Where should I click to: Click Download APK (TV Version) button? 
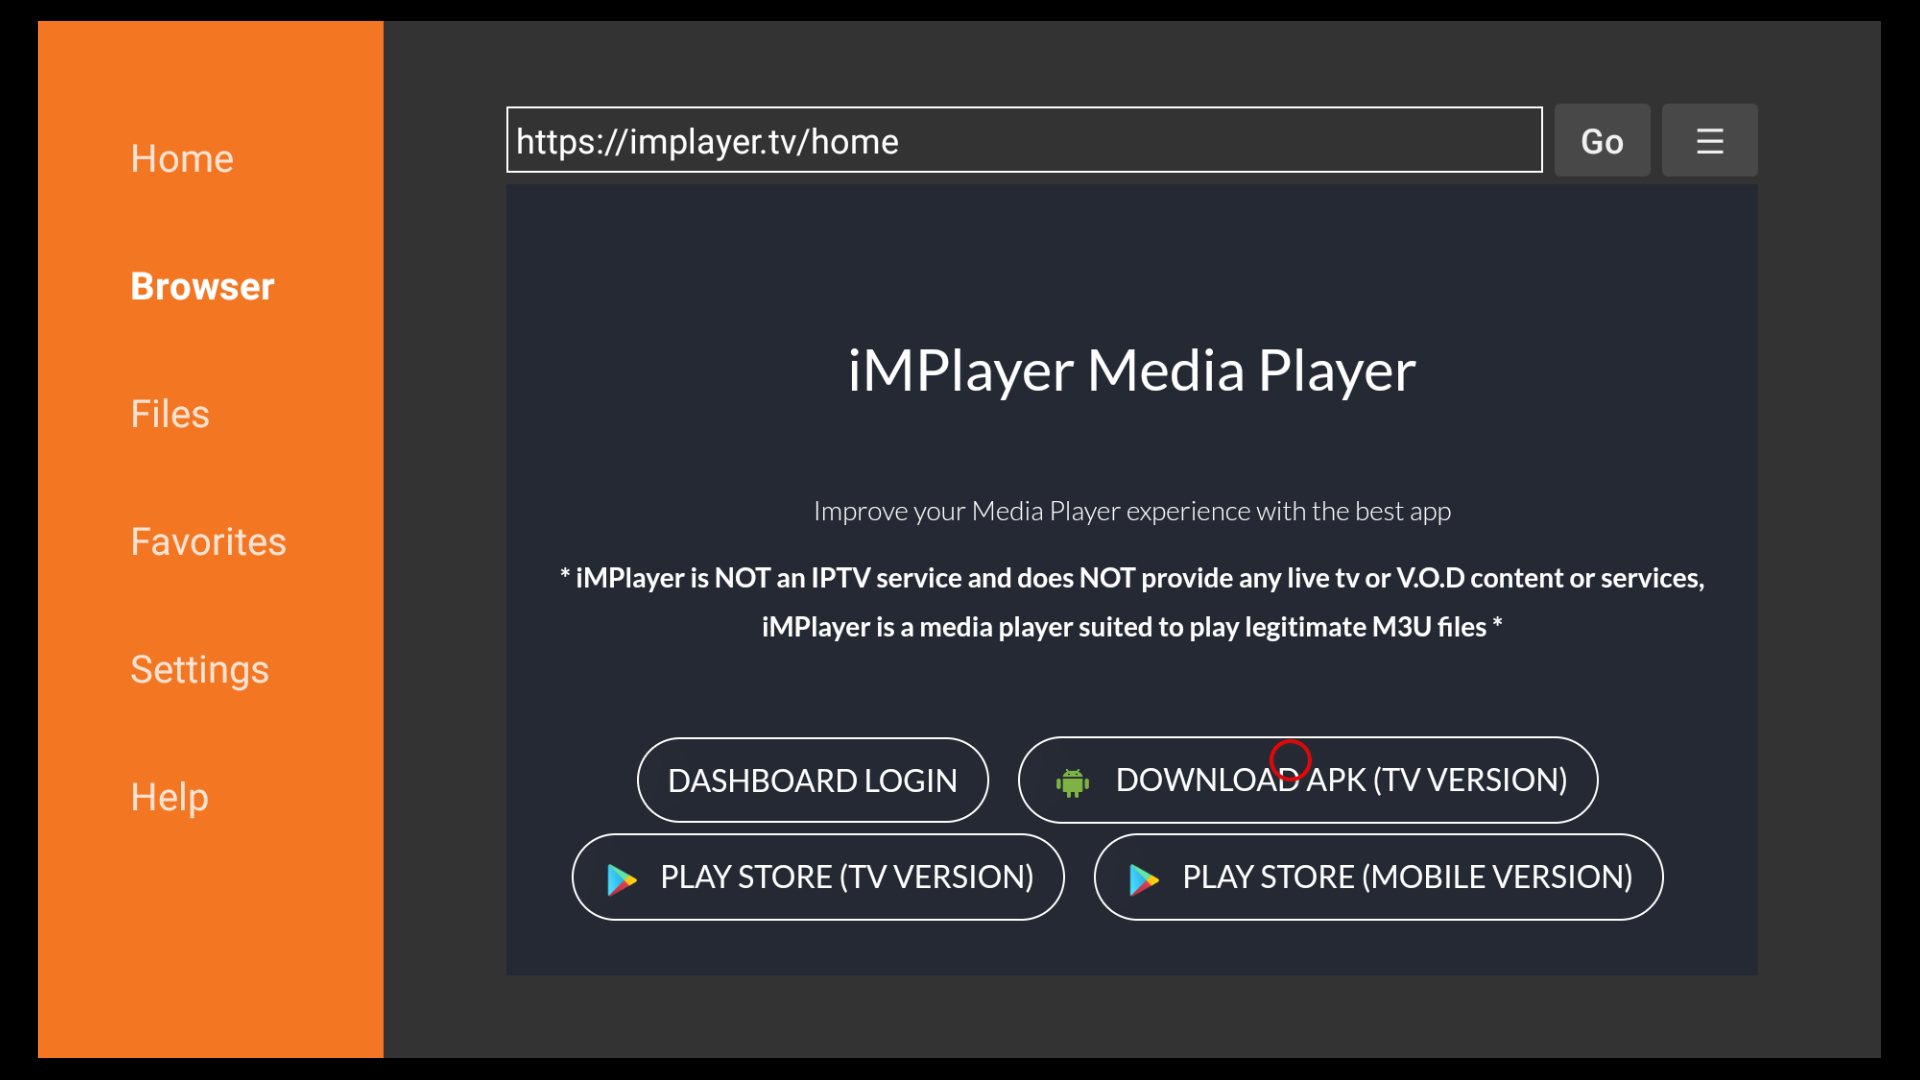point(1307,780)
